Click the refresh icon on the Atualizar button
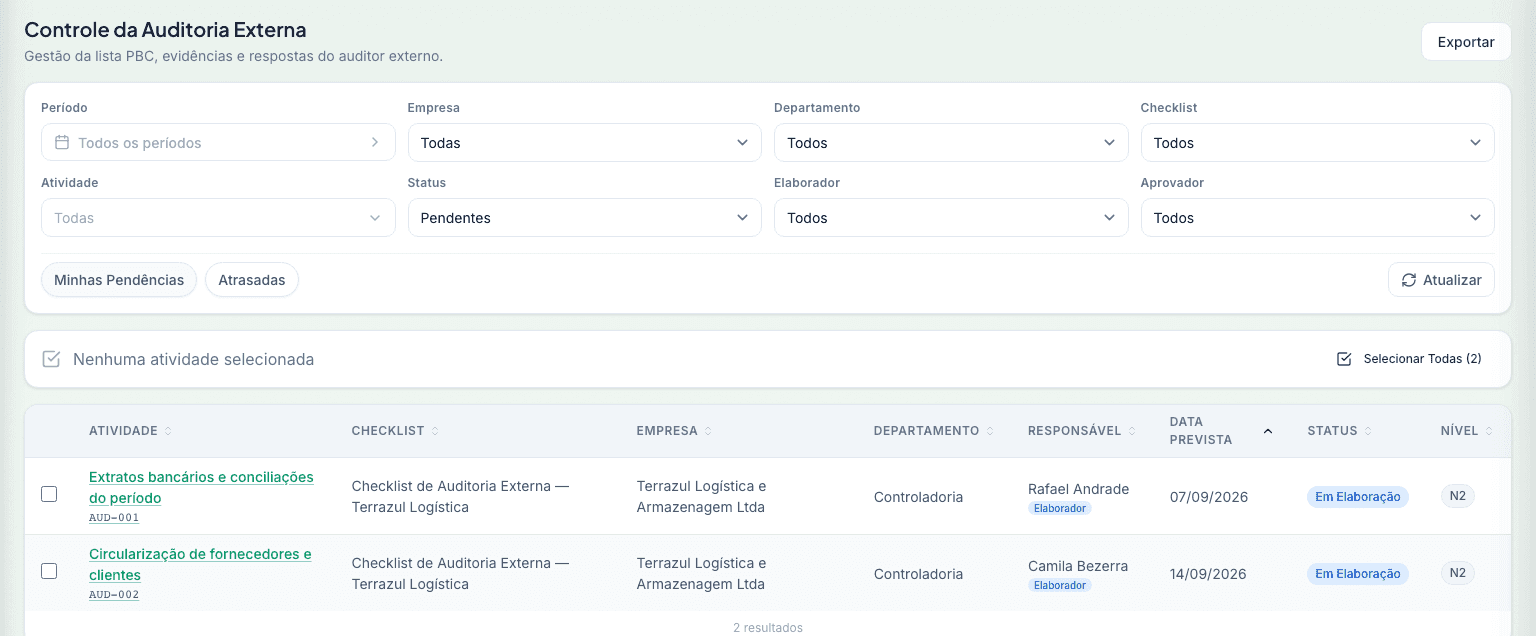The image size is (1536, 636). (x=1409, y=280)
